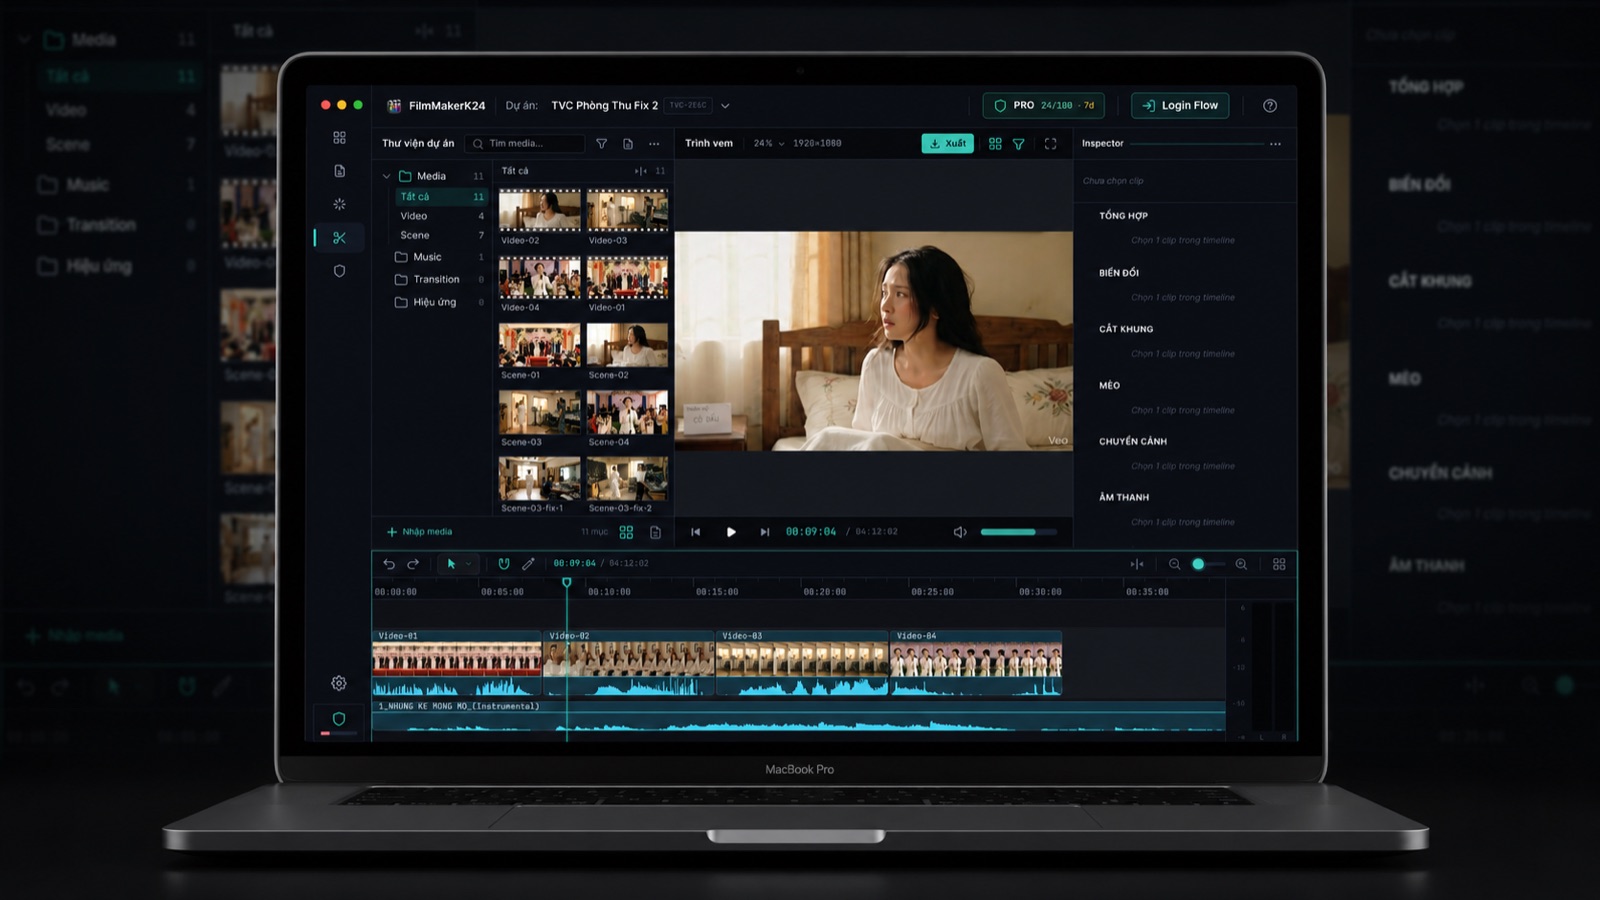Open the dashboard grid icon in left sidebar
This screenshot has height=900, width=1600.
point(339,138)
